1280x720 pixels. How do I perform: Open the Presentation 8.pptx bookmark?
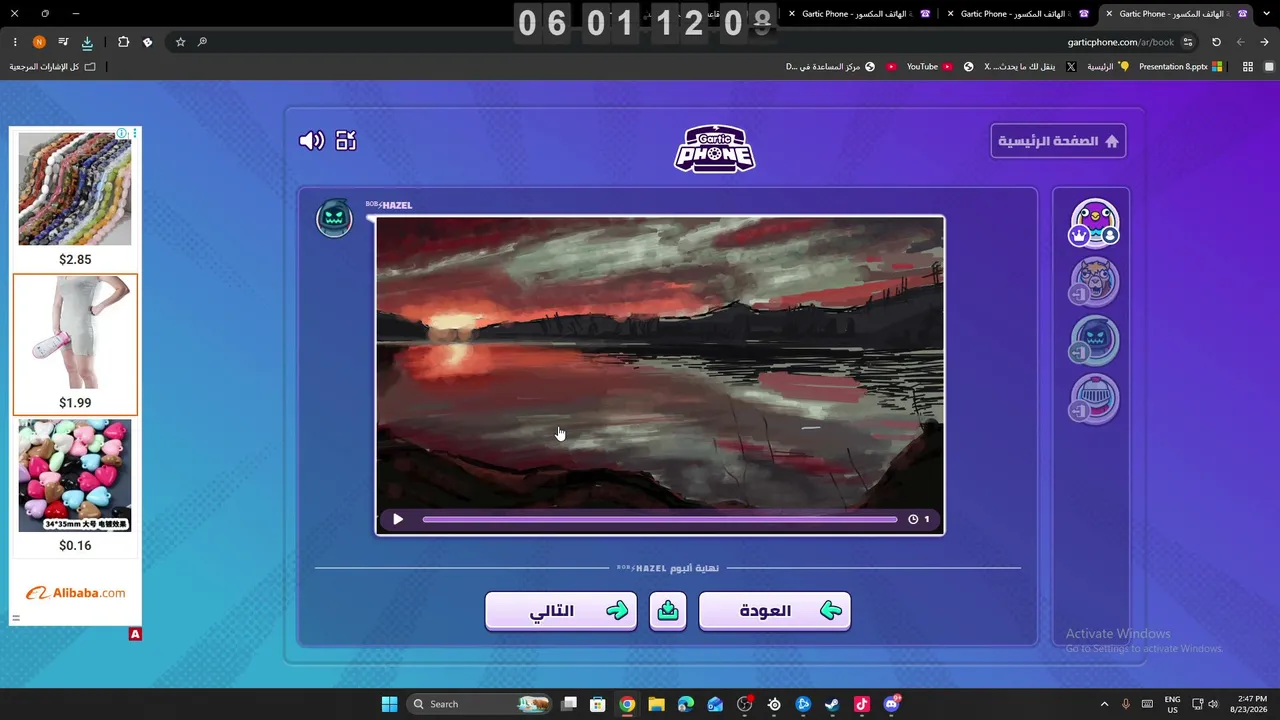[x=1181, y=67]
